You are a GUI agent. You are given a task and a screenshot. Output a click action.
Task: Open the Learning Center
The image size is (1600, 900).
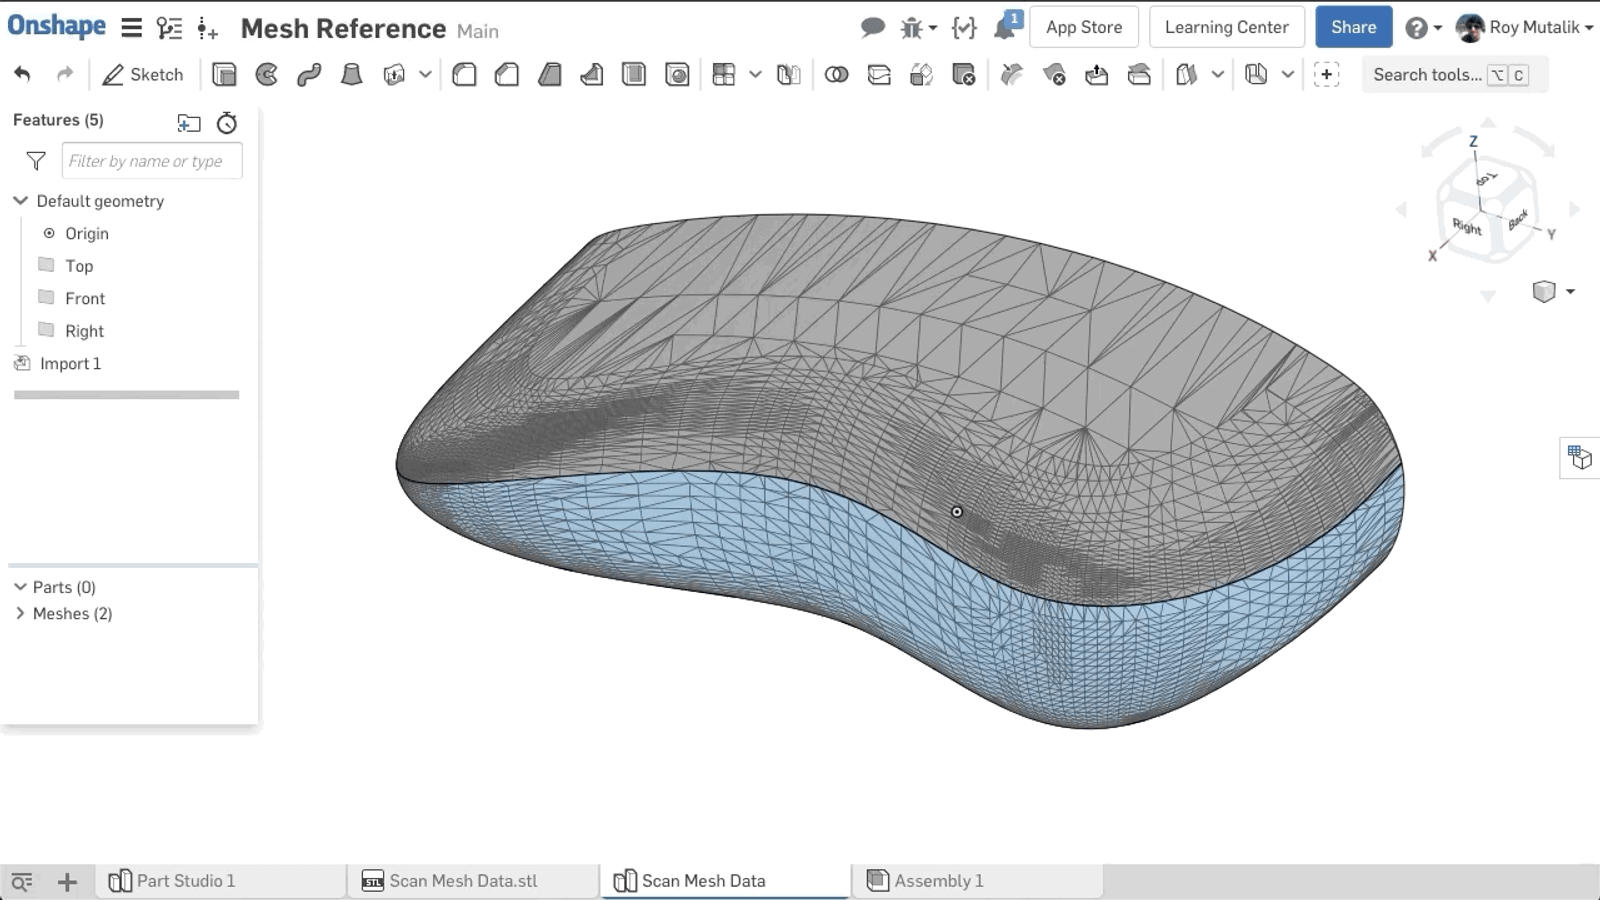(x=1226, y=28)
